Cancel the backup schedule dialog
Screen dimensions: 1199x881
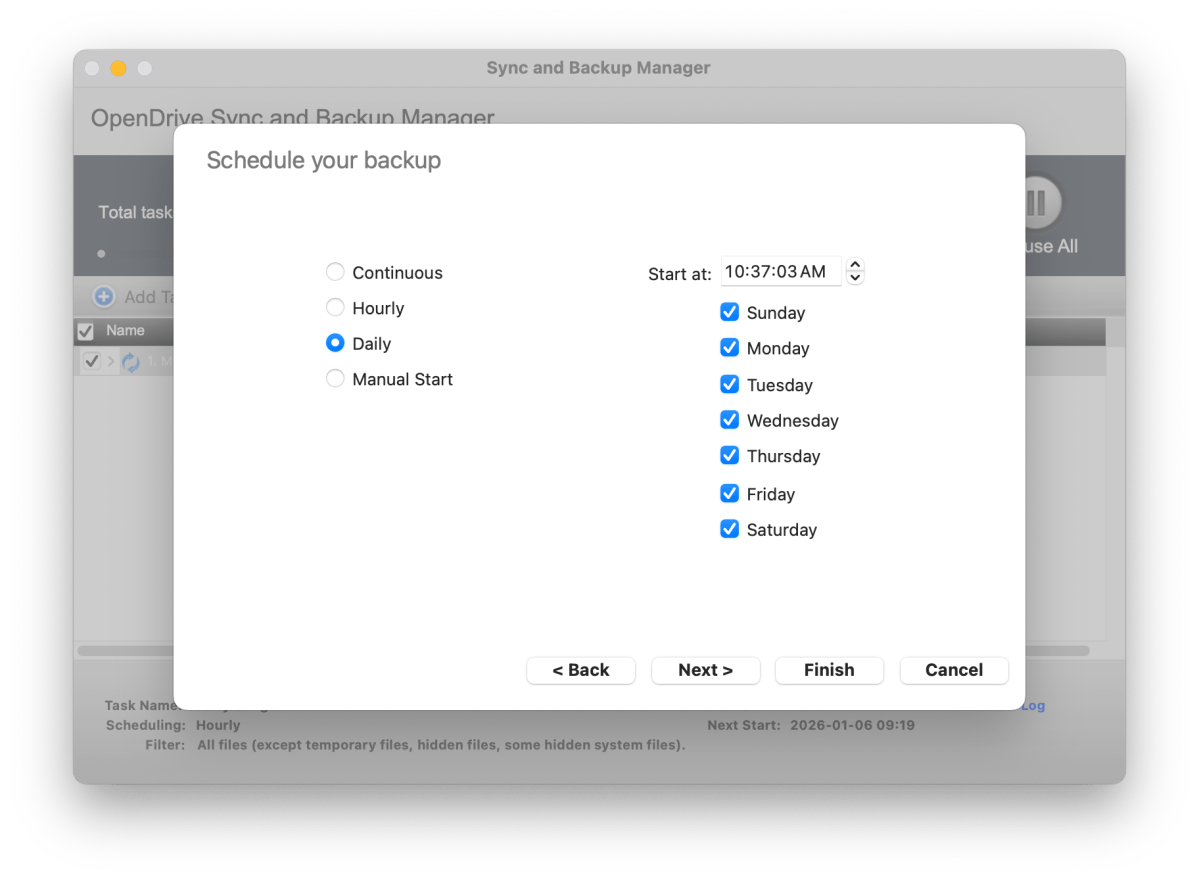pos(954,670)
